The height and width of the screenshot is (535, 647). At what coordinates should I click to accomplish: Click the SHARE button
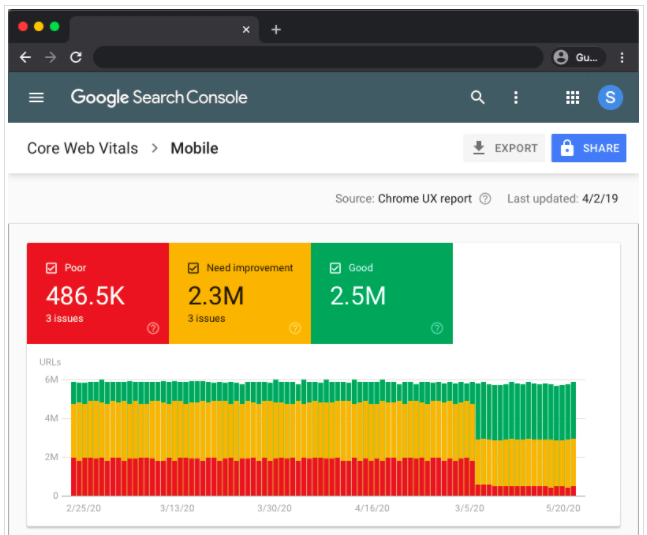(588, 148)
